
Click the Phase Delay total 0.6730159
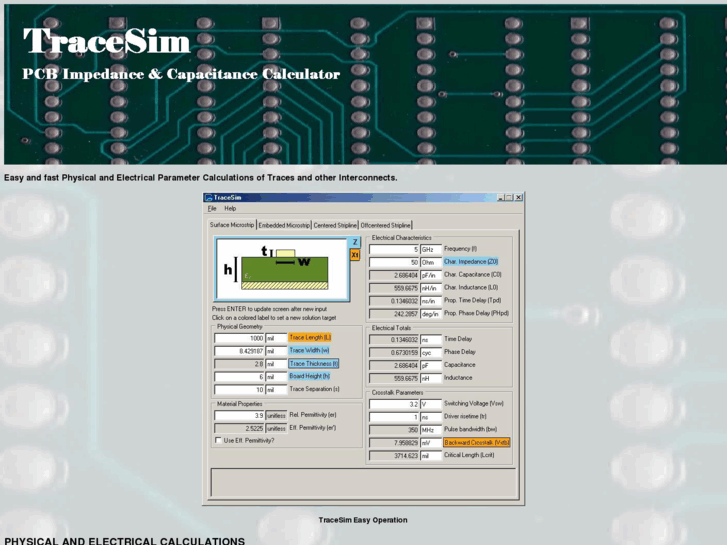[x=394, y=353]
